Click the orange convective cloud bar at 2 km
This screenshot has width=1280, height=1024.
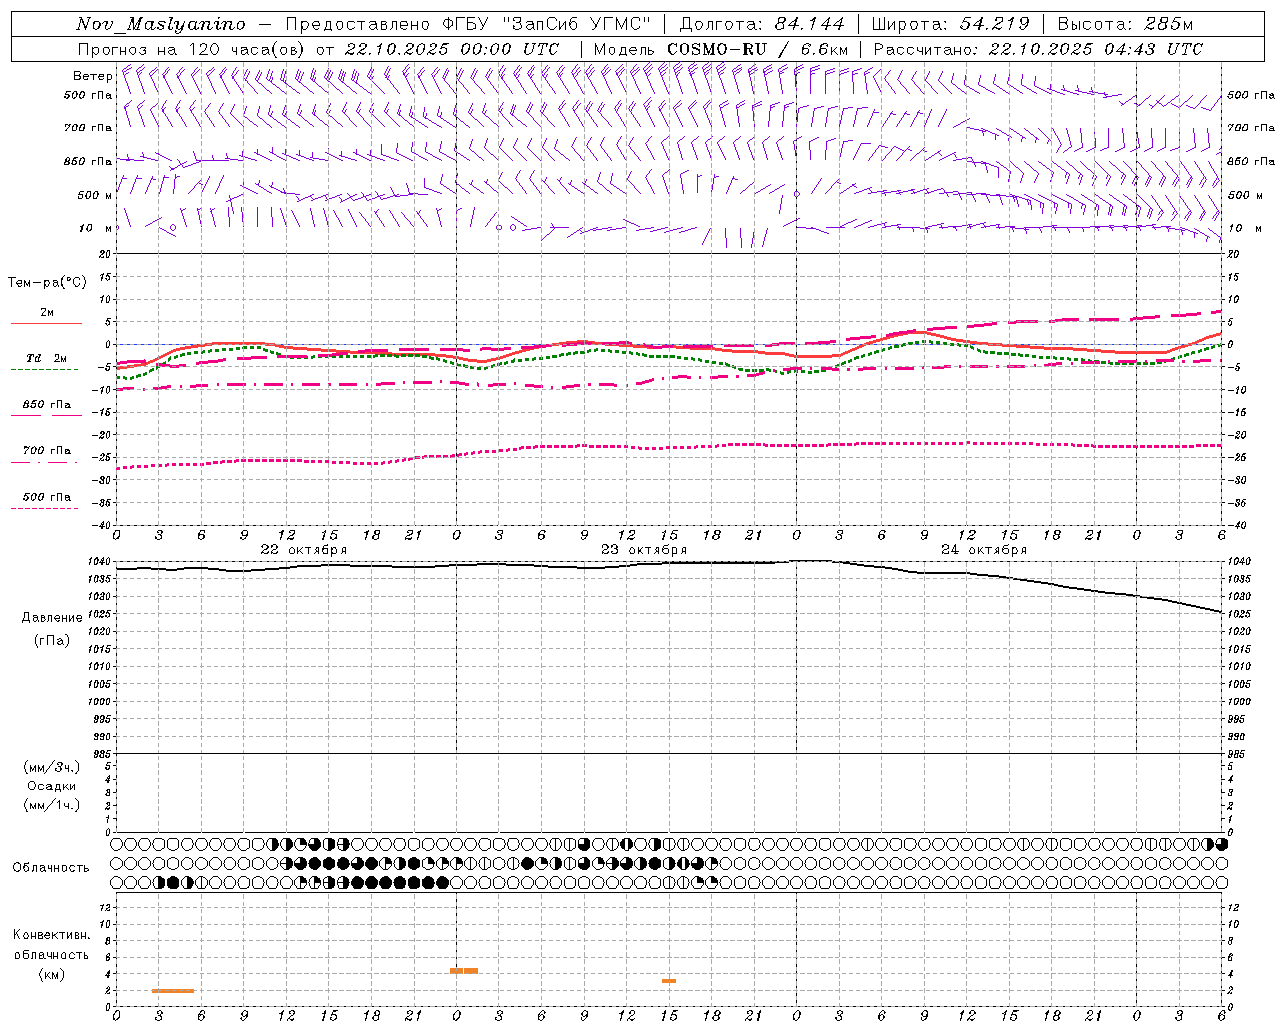[x=173, y=991]
